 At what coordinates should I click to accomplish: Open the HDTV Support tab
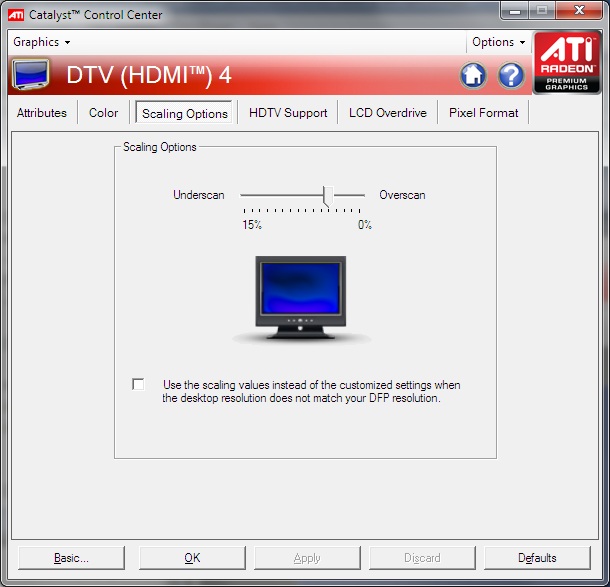[x=288, y=113]
